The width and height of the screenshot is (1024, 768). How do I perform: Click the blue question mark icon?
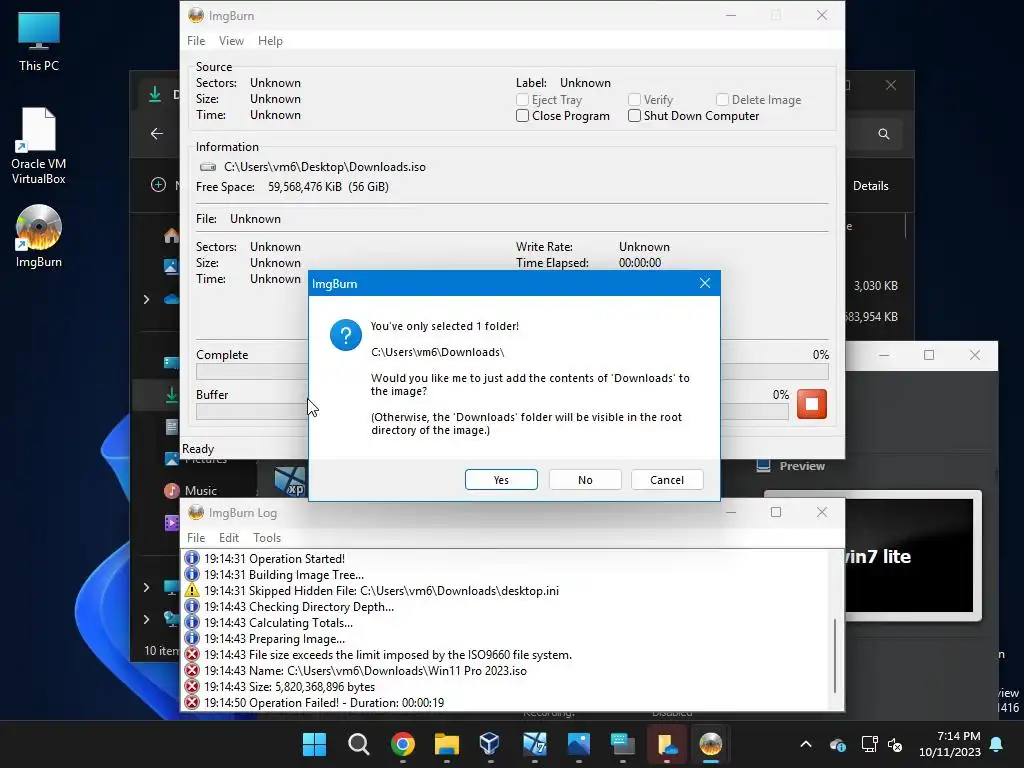point(345,335)
